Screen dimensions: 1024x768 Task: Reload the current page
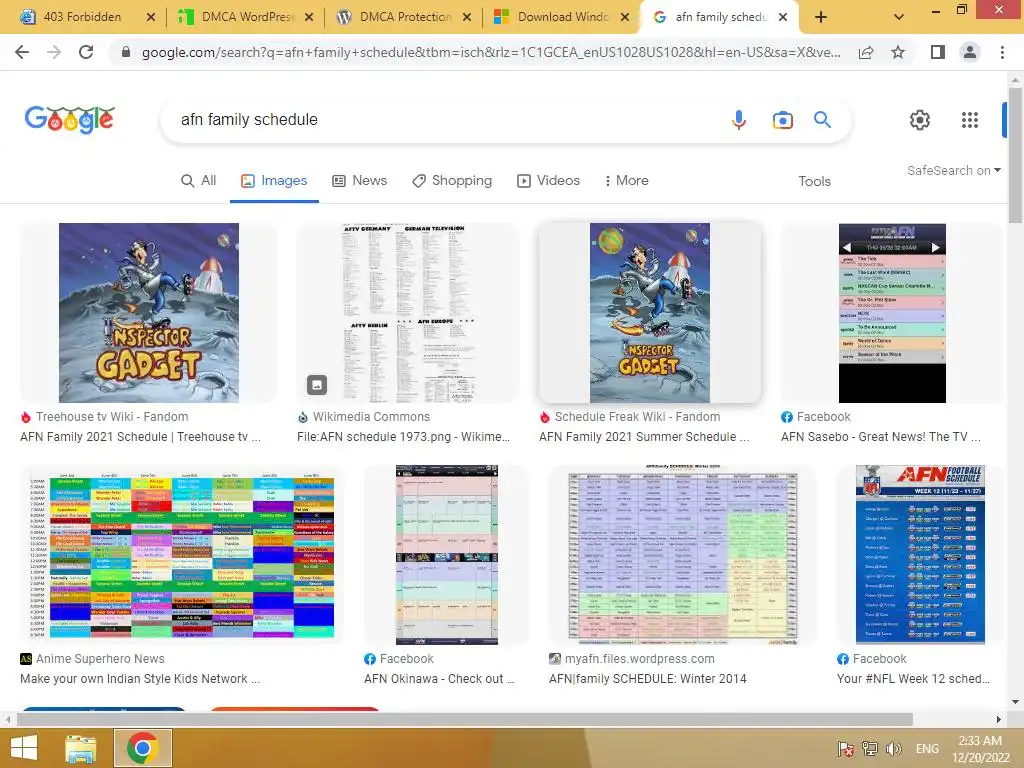click(86, 52)
